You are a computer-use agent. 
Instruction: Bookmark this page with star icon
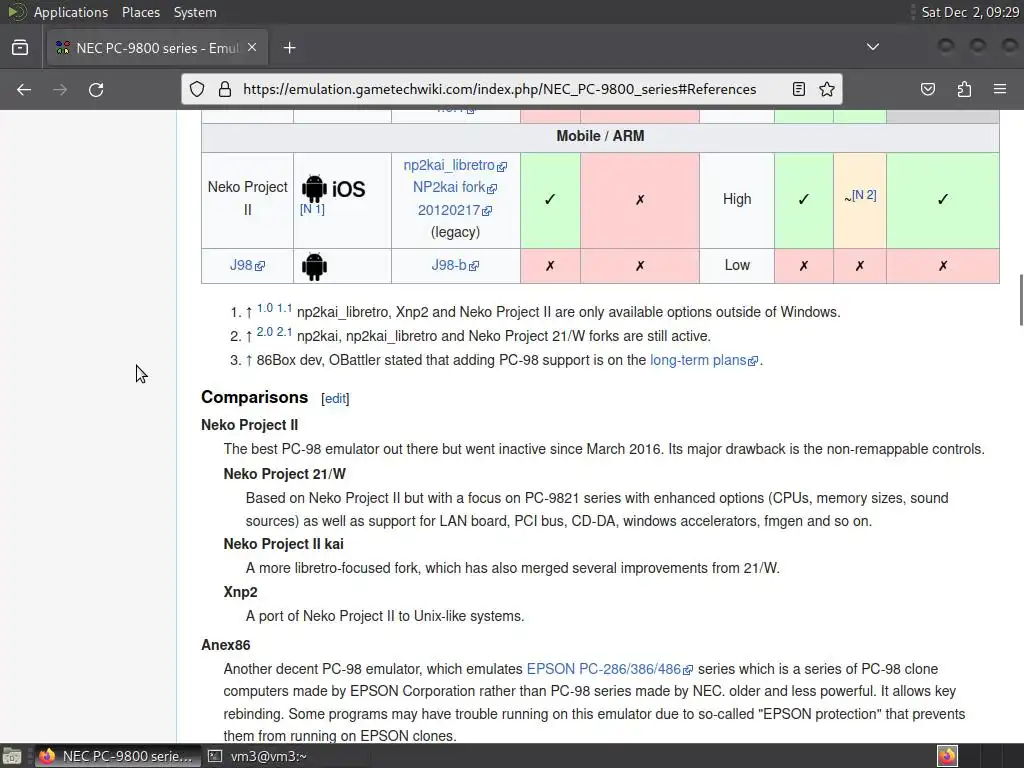coord(827,89)
